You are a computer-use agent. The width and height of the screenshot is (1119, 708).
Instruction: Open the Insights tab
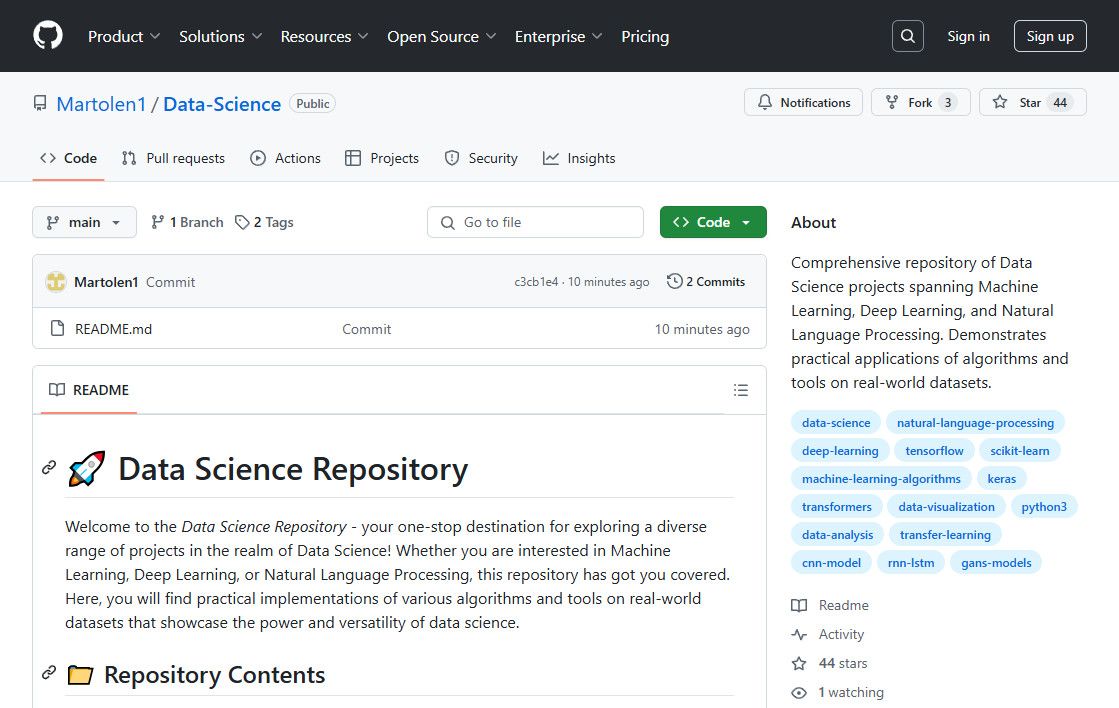tap(592, 158)
